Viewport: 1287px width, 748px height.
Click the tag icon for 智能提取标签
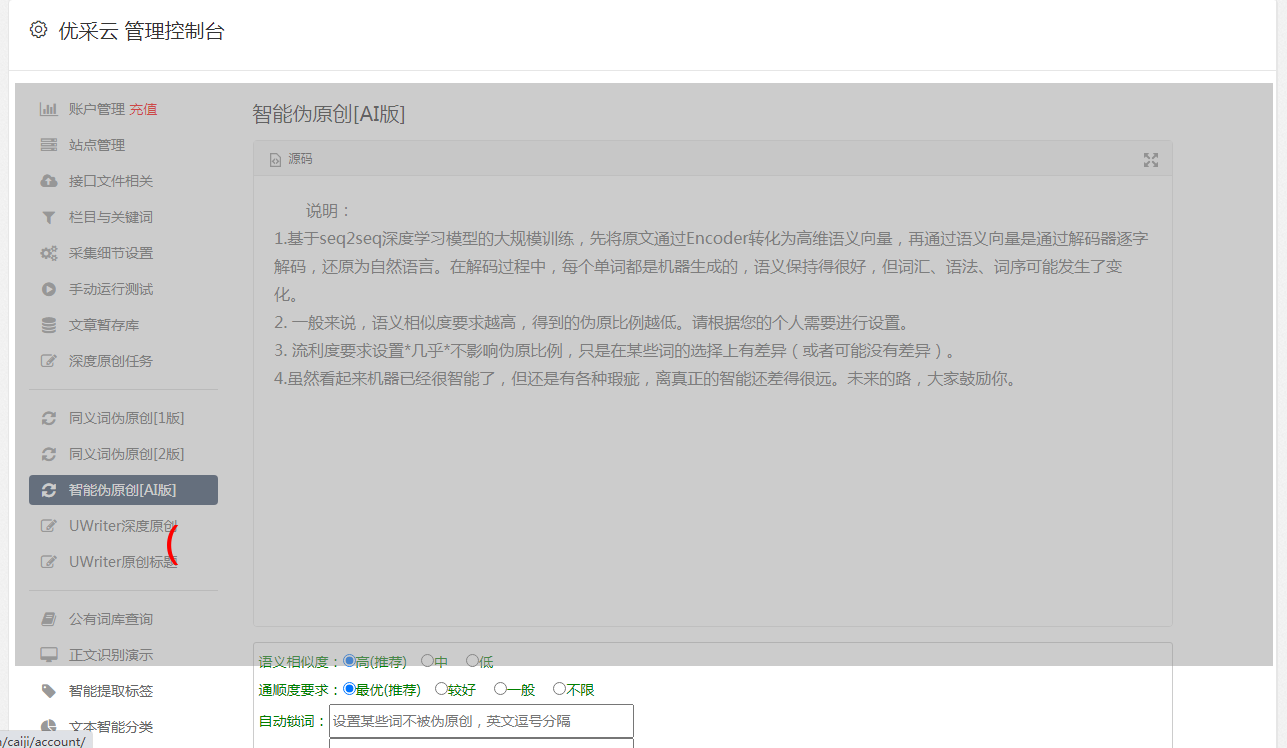pyautogui.click(x=48, y=691)
